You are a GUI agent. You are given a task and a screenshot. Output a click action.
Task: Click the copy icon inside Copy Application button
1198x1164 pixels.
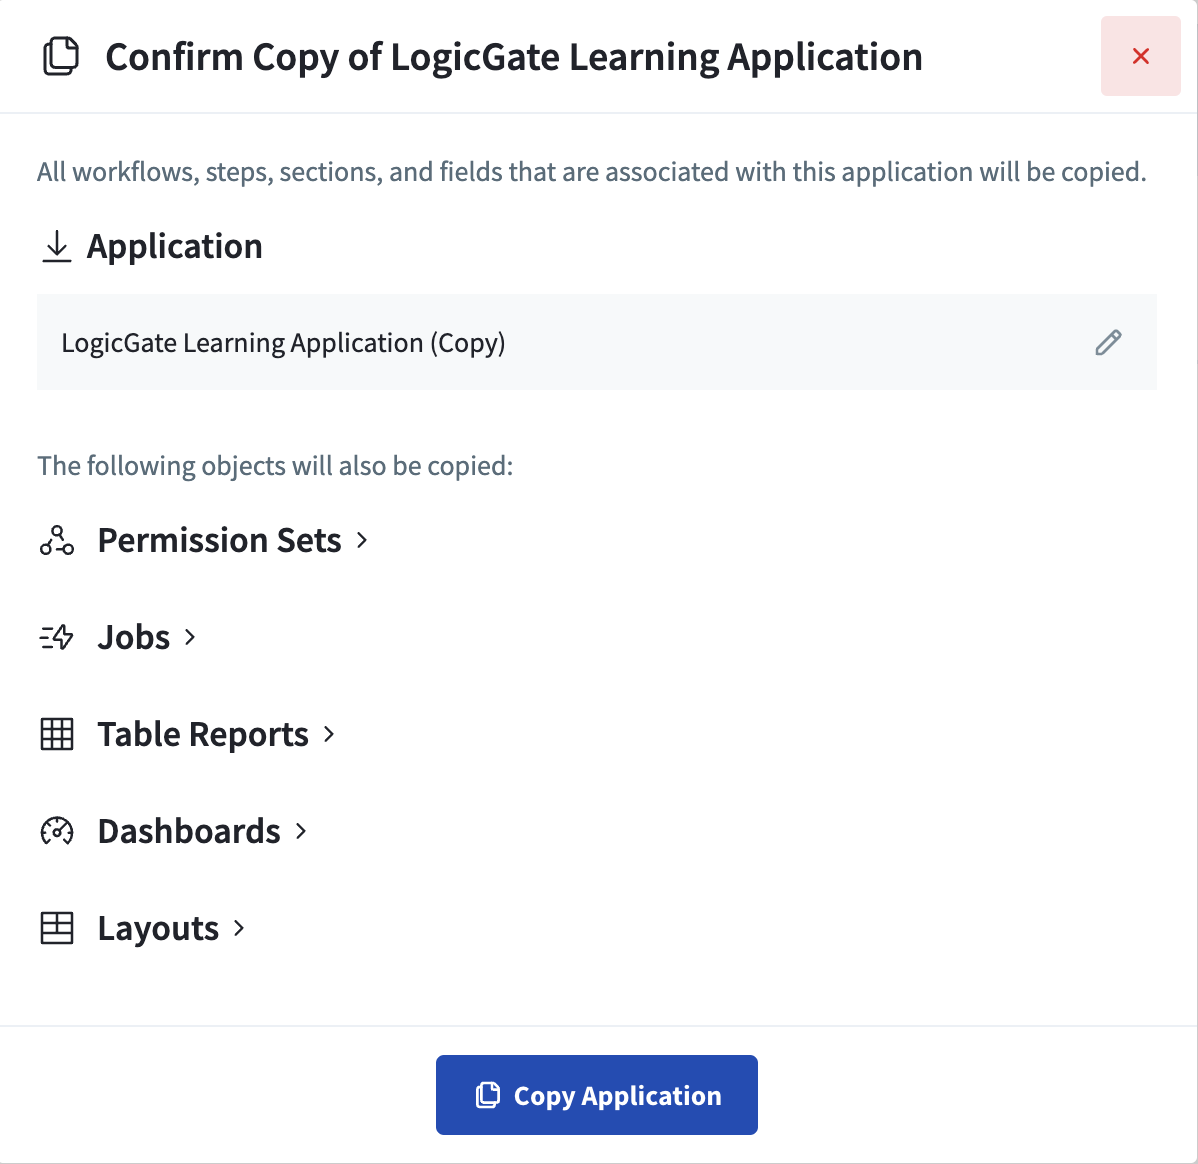coord(487,1095)
